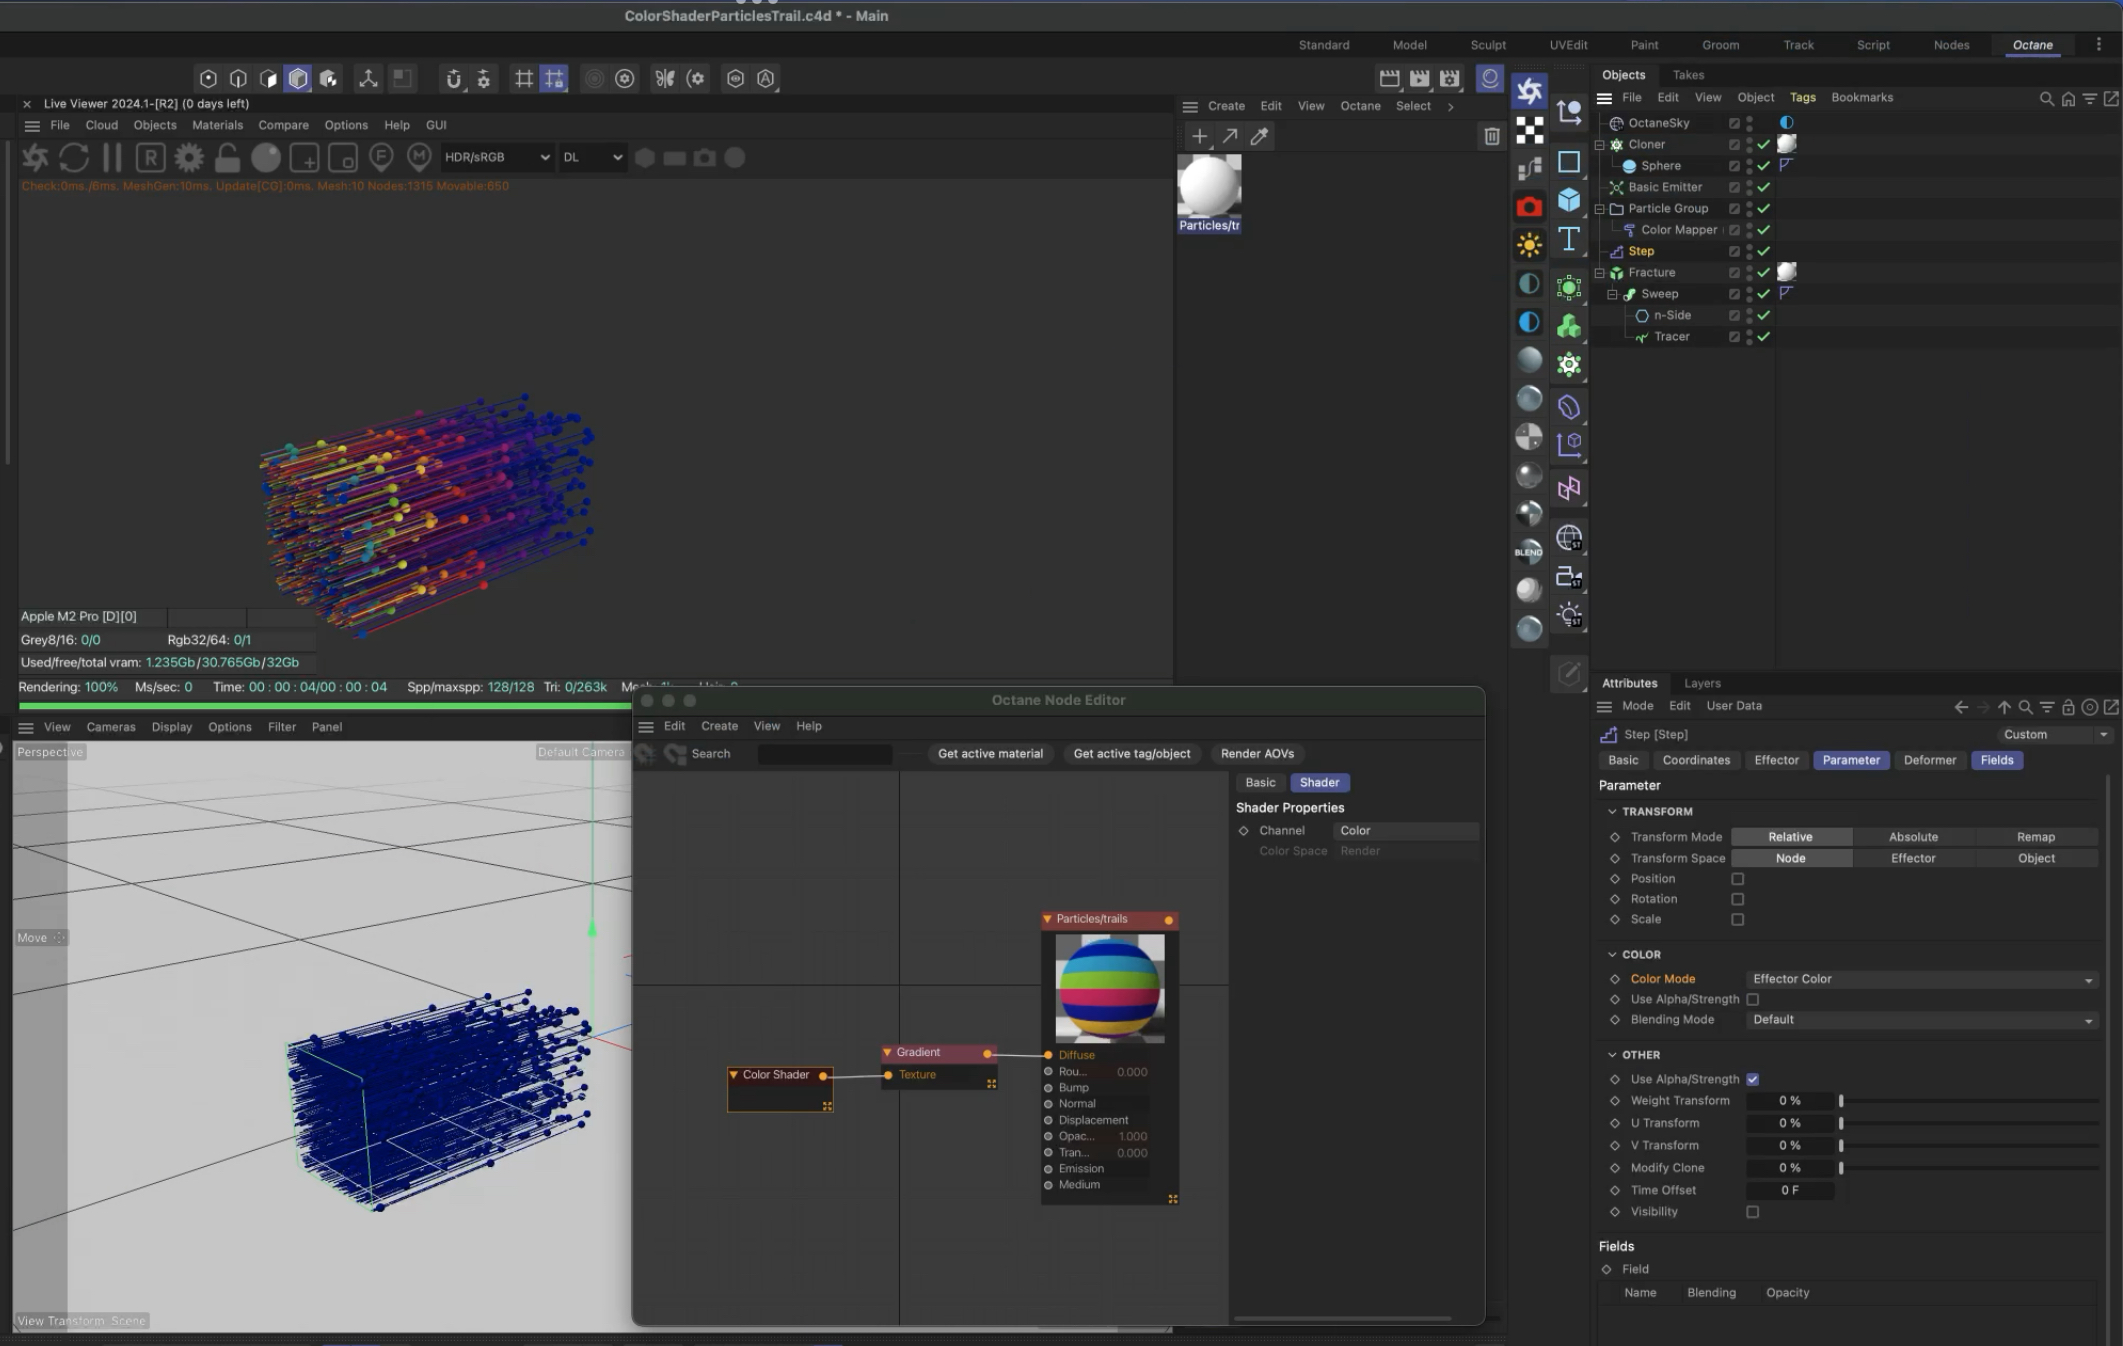The height and width of the screenshot is (1346, 2123).
Task: Delete material using the trash icon
Action: [x=1491, y=136]
